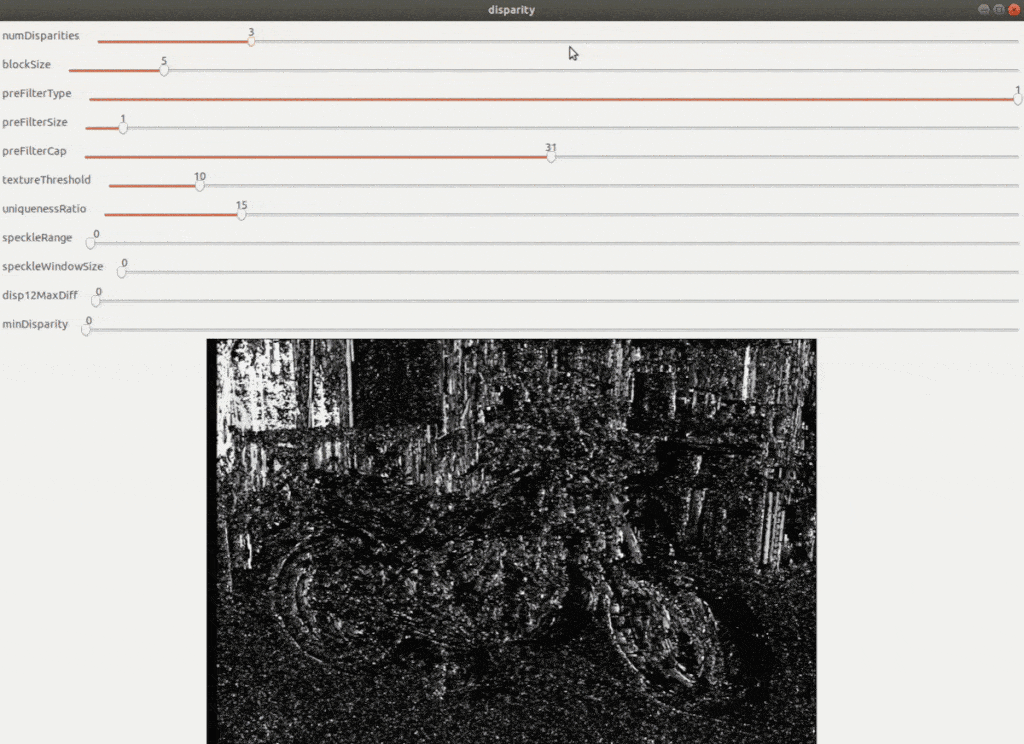This screenshot has height=744, width=1024.
Task: Click the textureThreshold slider handle
Action: click(x=200, y=186)
